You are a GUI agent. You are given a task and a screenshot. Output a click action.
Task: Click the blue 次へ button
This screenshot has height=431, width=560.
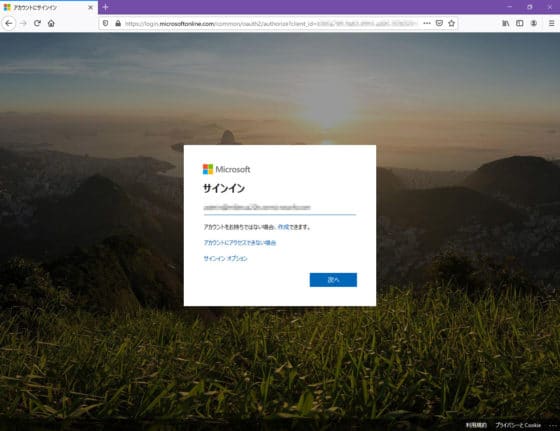coord(333,280)
